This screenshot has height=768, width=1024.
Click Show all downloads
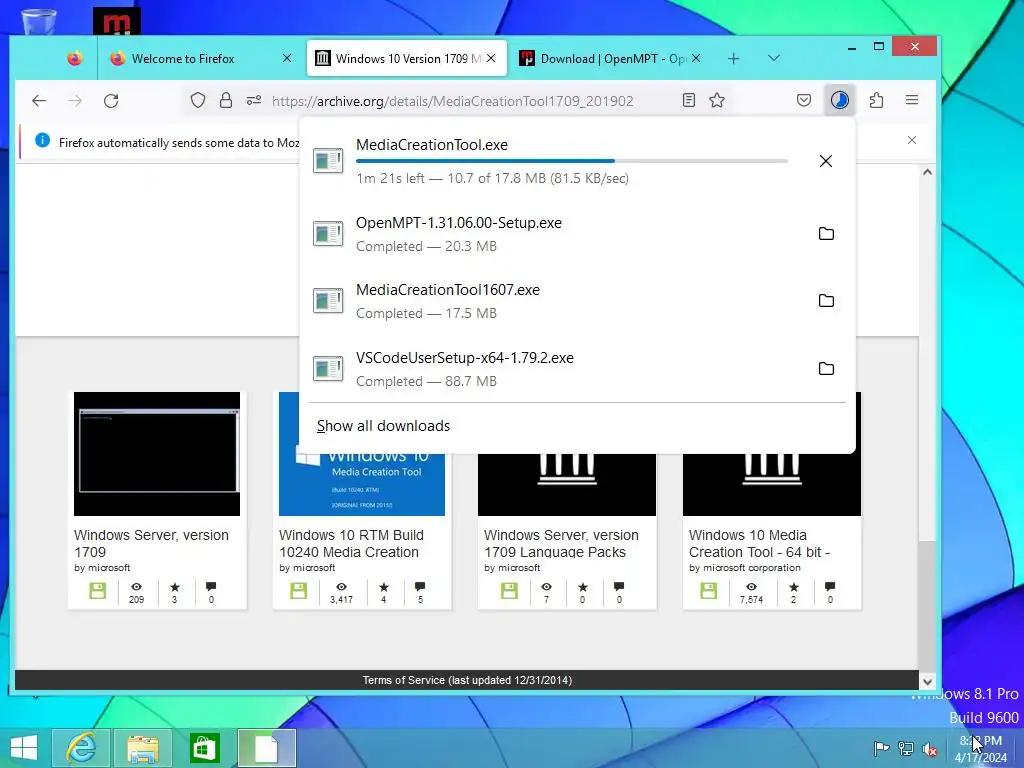coord(383,426)
